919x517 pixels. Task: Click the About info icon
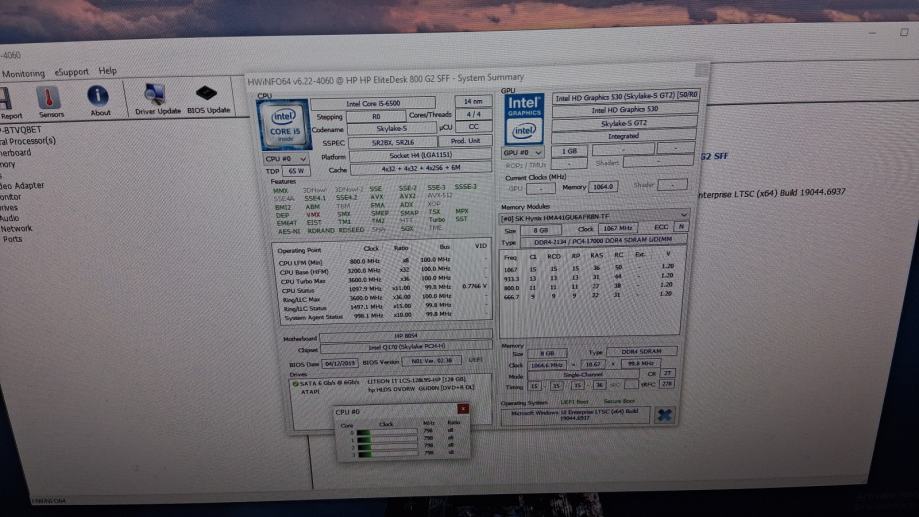[98, 100]
